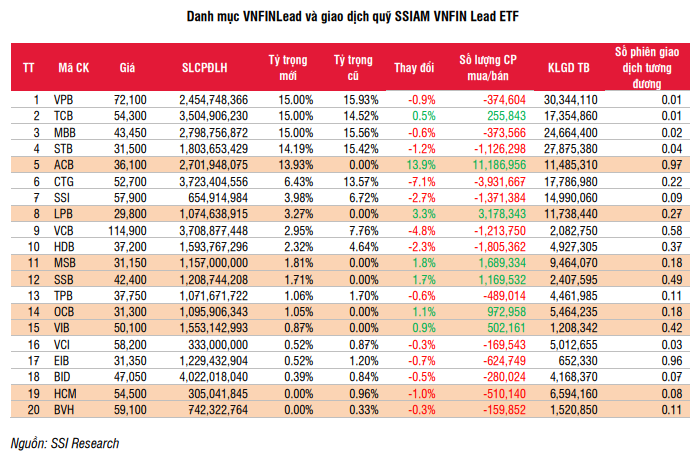
Task: Select the VIB ticker cell
Action: coord(62,328)
